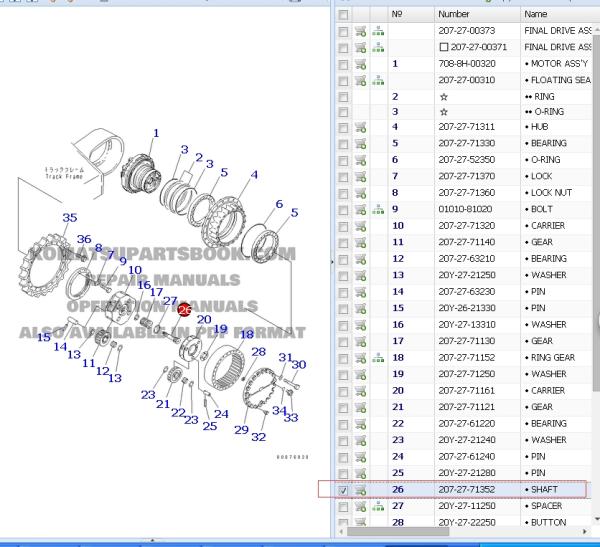The height and width of the screenshot is (547, 600).
Task: Add GEAR 207-27-71121 to cart
Action: pos(360,407)
